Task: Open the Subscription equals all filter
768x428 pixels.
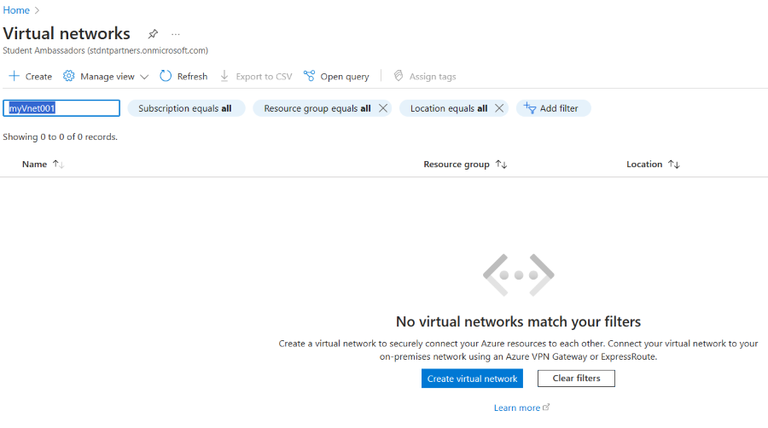Action: [186, 108]
